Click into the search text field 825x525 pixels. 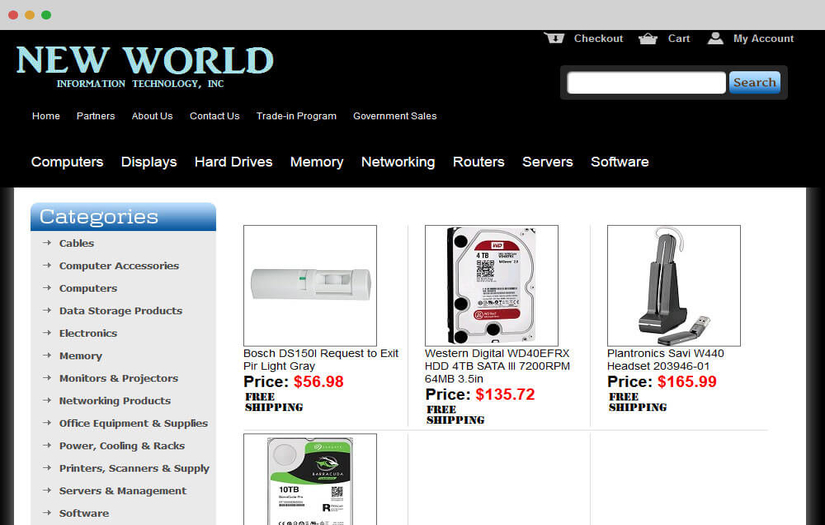click(x=646, y=83)
